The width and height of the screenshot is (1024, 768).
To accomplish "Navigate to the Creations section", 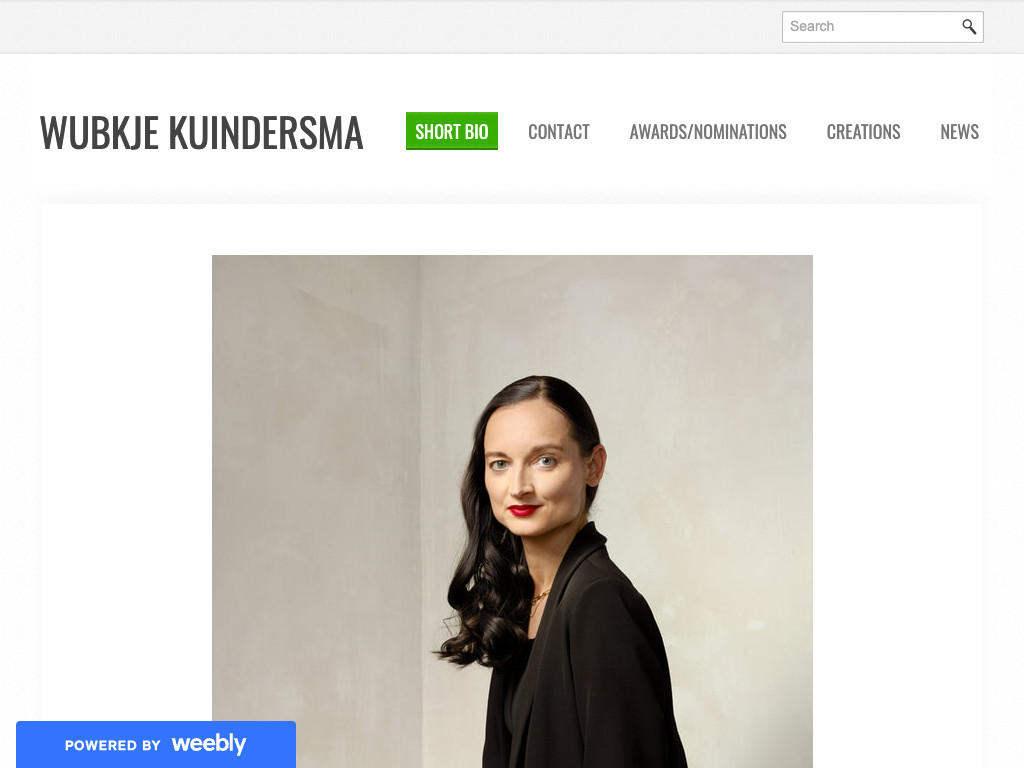I will (x=863, y=132).
